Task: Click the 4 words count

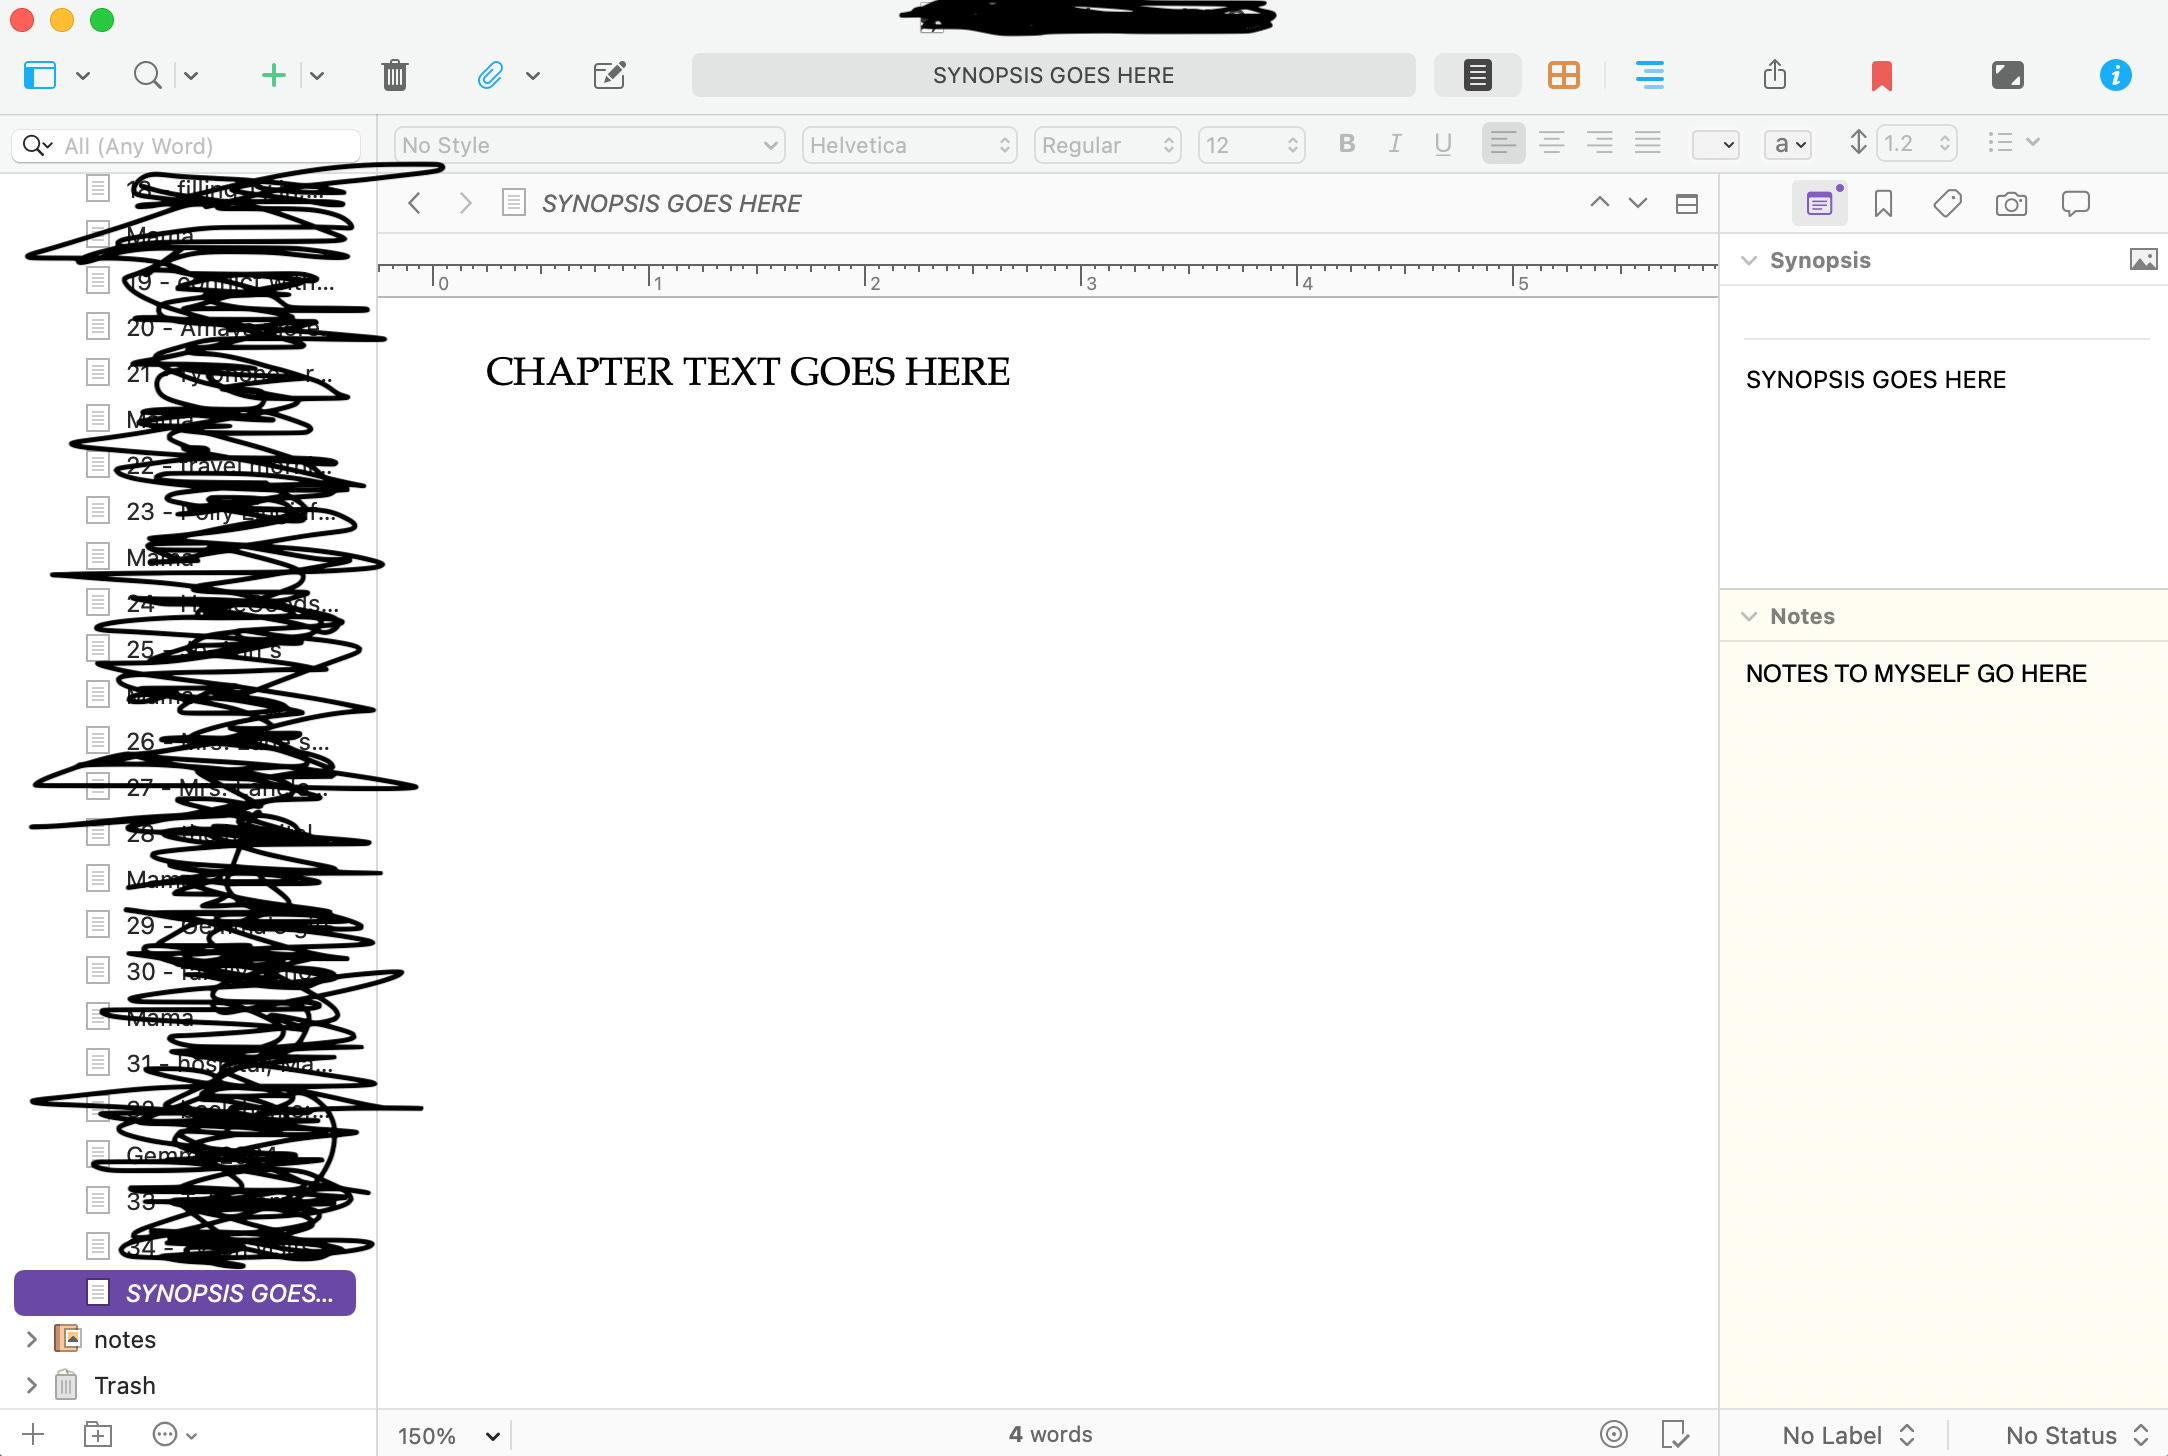Action: [x=1050, y=1434]
